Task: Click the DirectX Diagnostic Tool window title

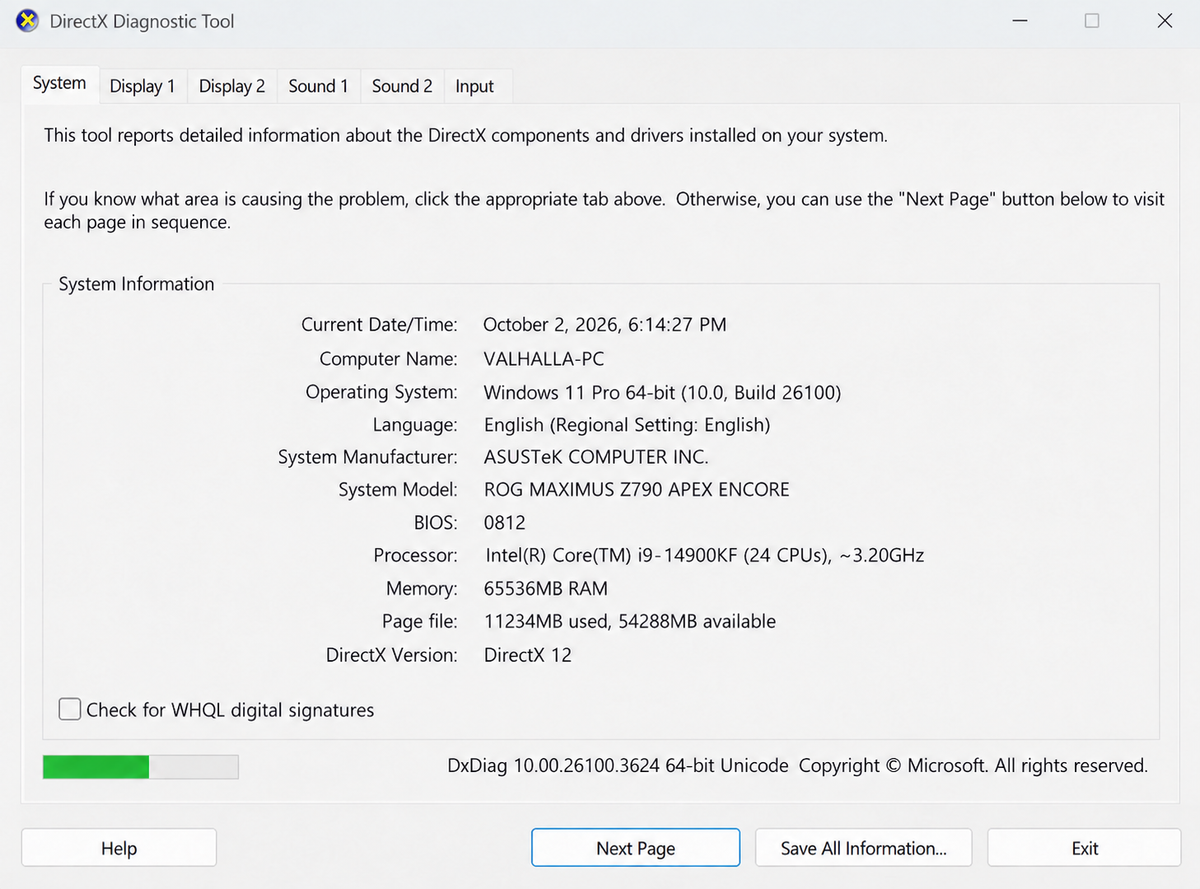Action: click(x=142, y=21)
